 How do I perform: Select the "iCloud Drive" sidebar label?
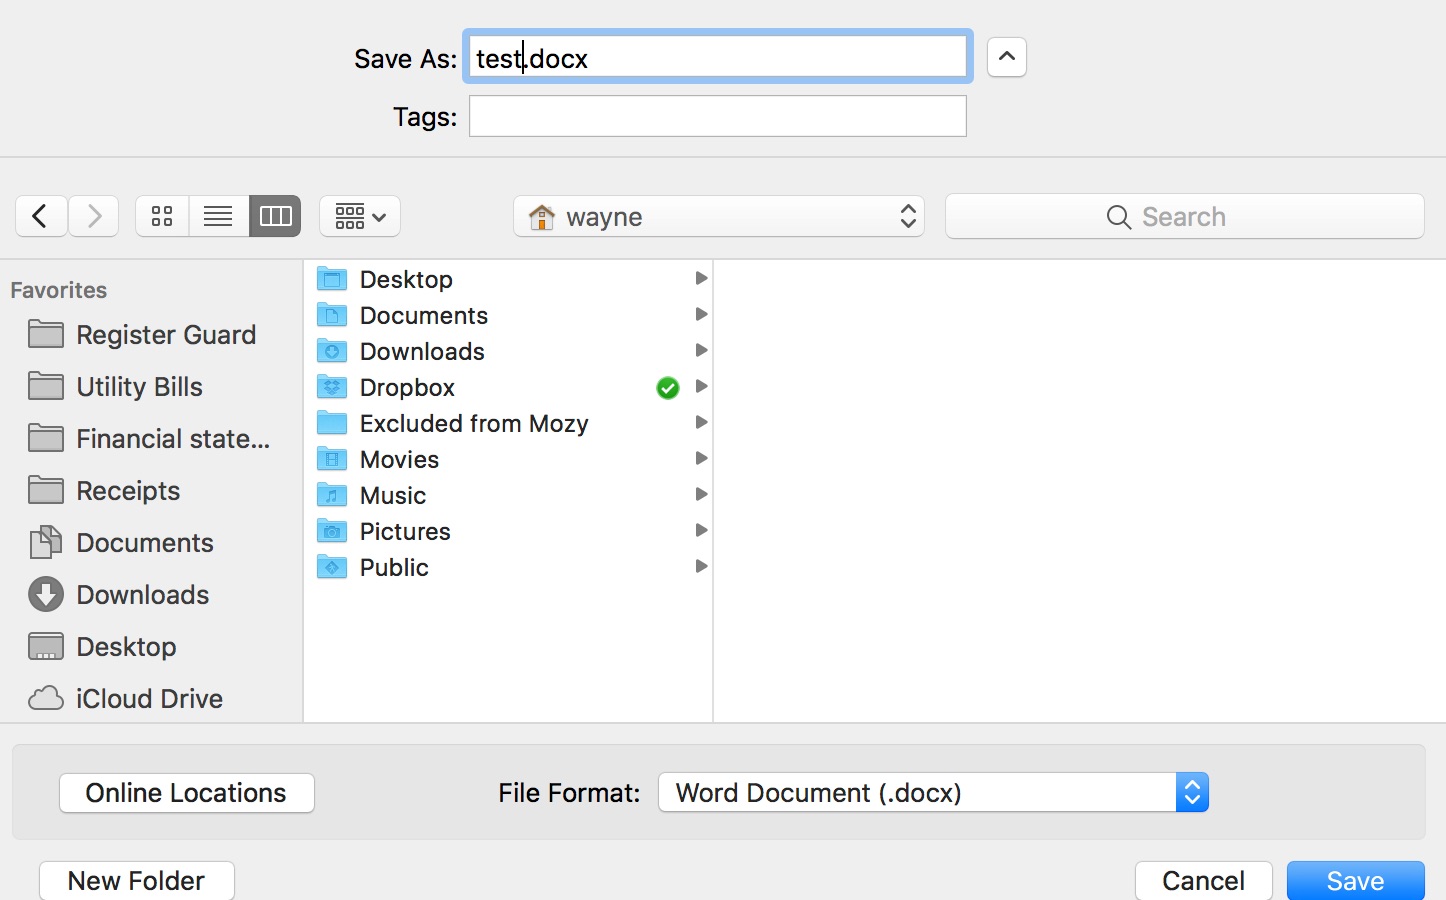click(x=150, y=699)
